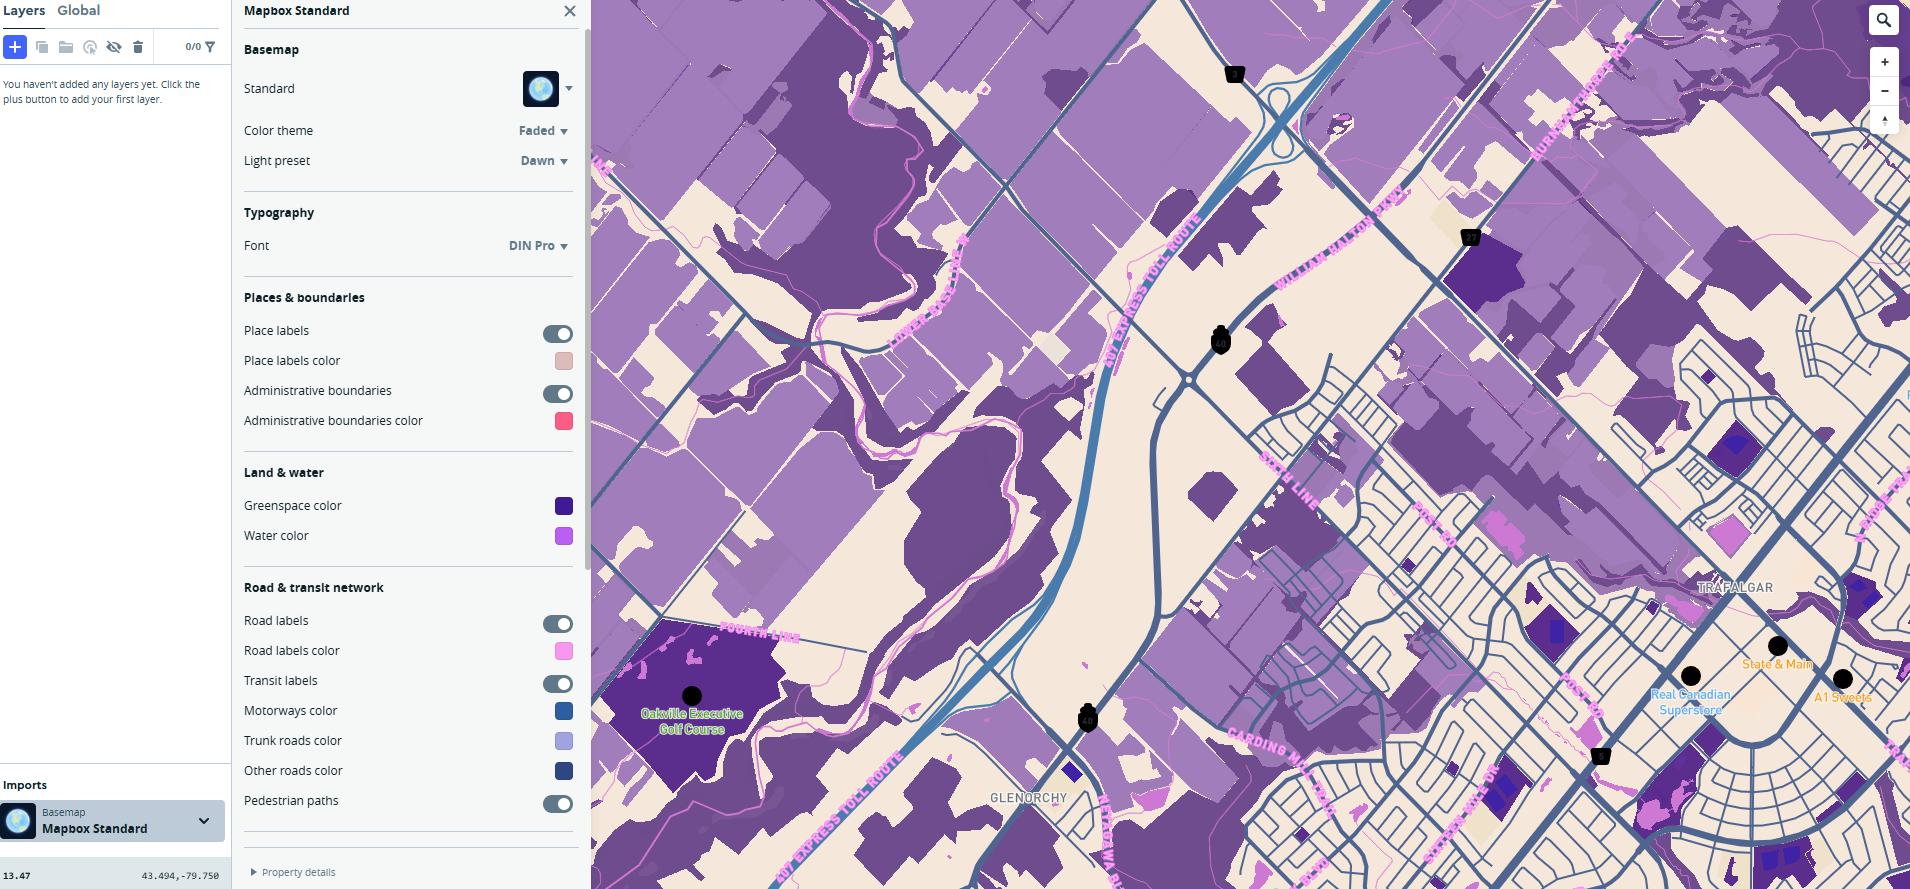This screenshot has height=889, width=1910.
Task: Open the Color theme Faded dropdown
Action: 543,131
